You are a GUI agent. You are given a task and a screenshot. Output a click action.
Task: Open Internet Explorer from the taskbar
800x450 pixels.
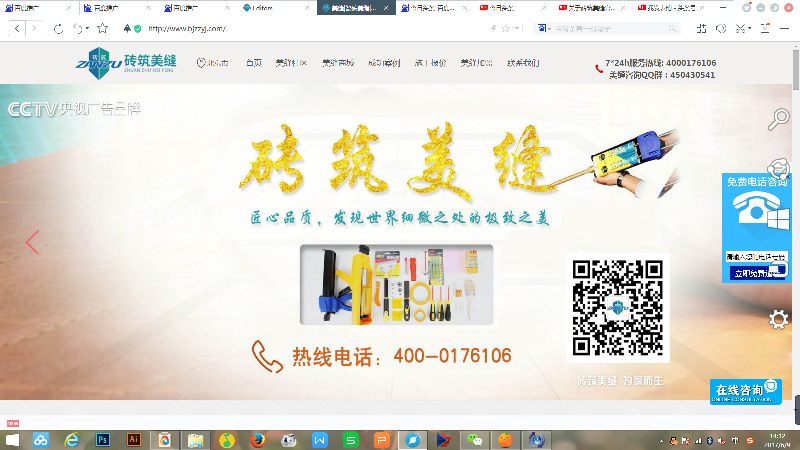pos(71,440)
